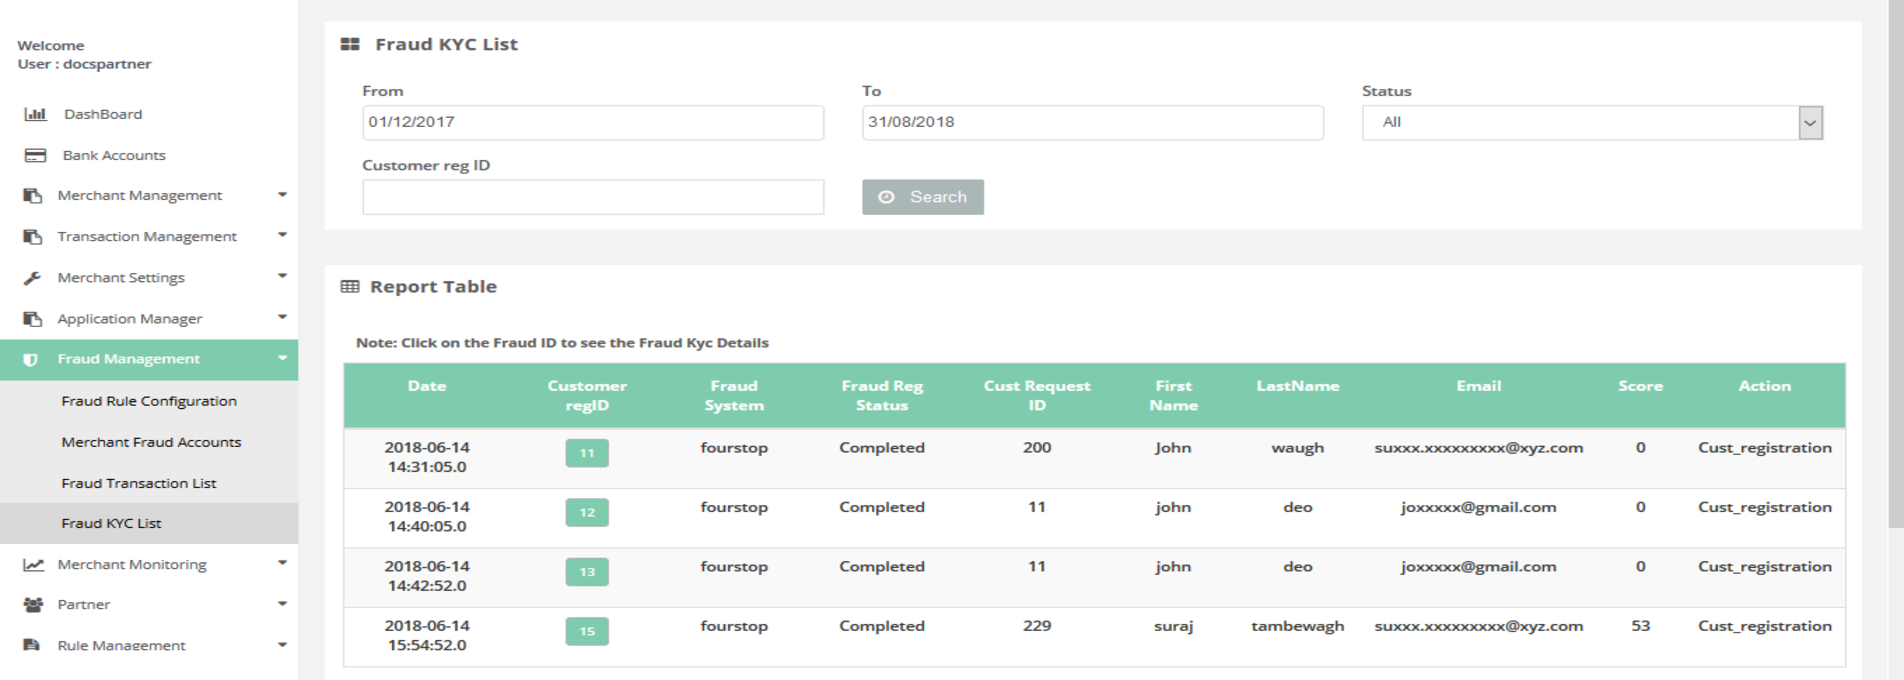
Task: Open Merchant Fraud Accounts page
Action: [151, 442]
